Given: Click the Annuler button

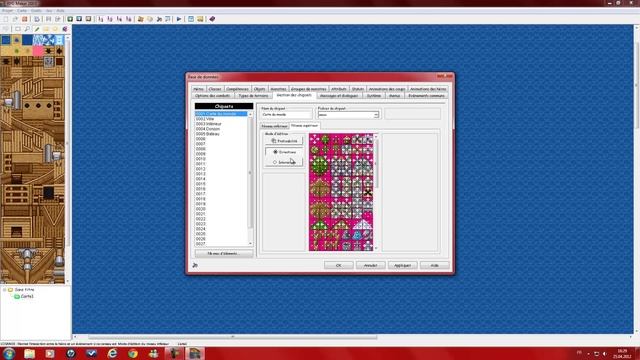Looking at the screenshot, I should click(x=370, y=265).
